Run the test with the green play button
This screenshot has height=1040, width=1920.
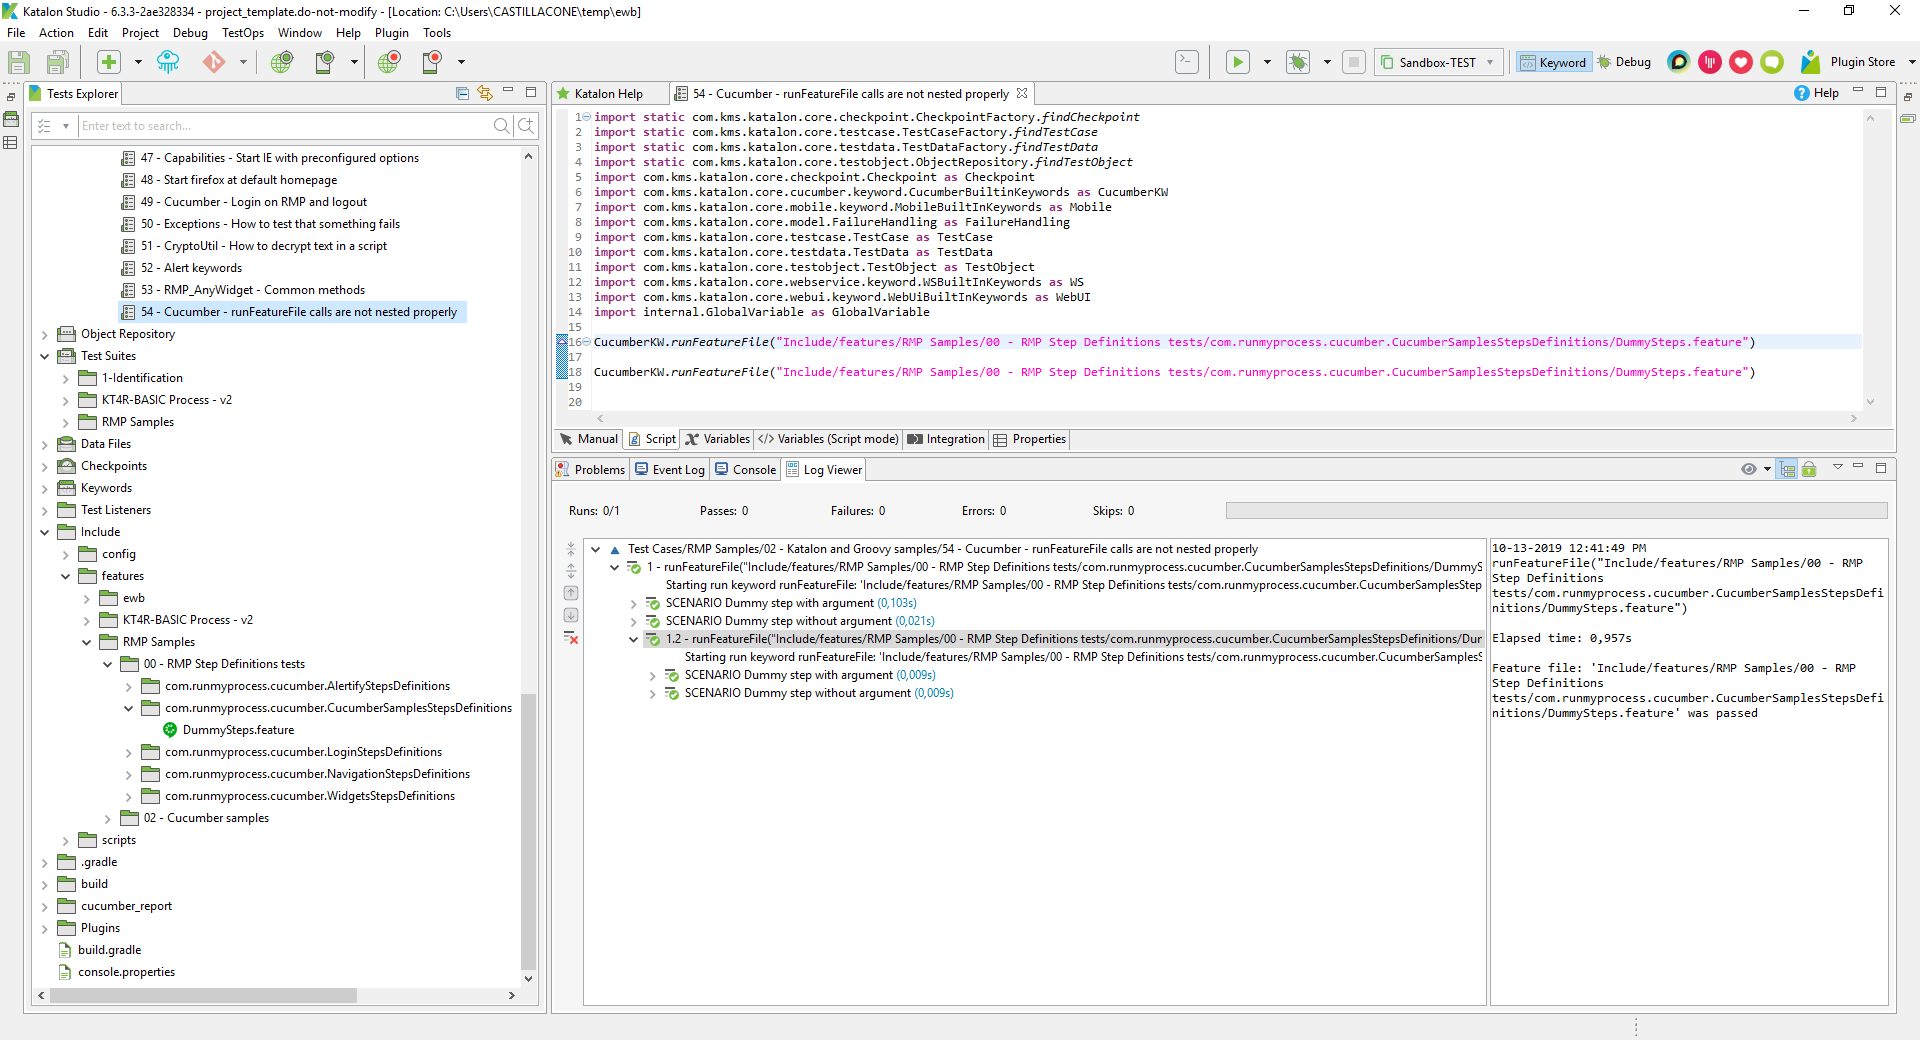[1237, 62]
